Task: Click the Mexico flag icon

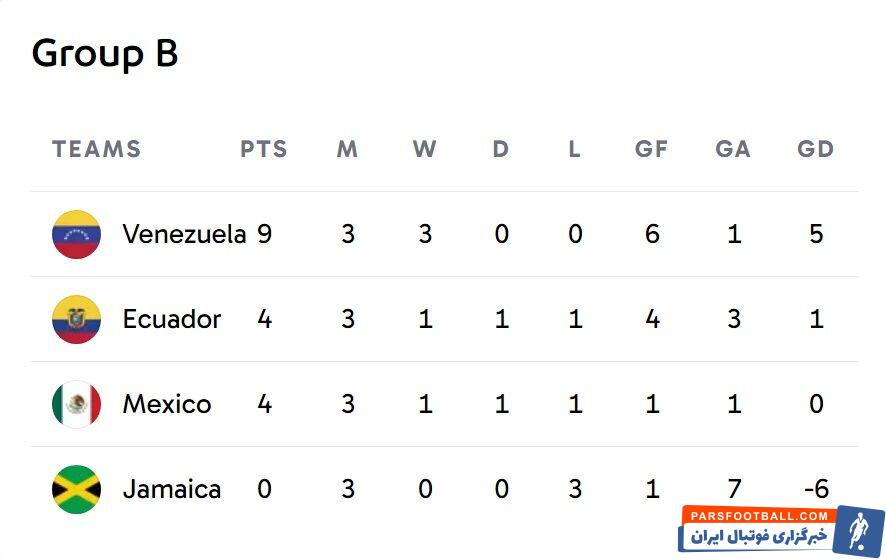Action: point(76,405)
